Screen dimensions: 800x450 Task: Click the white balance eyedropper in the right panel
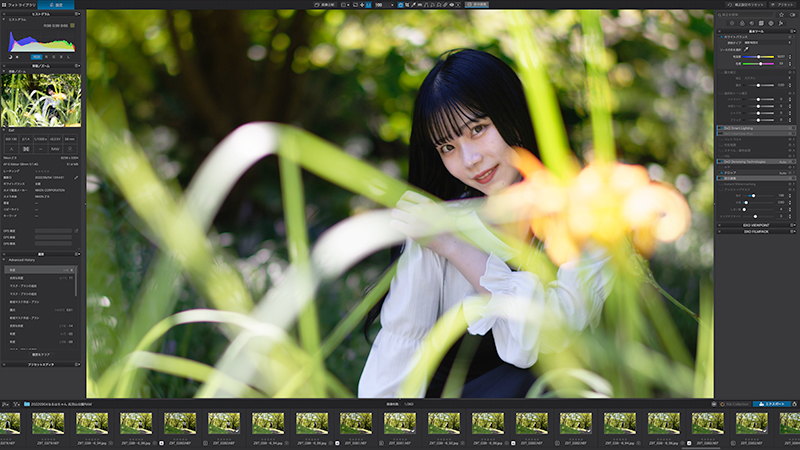[746, 49]
